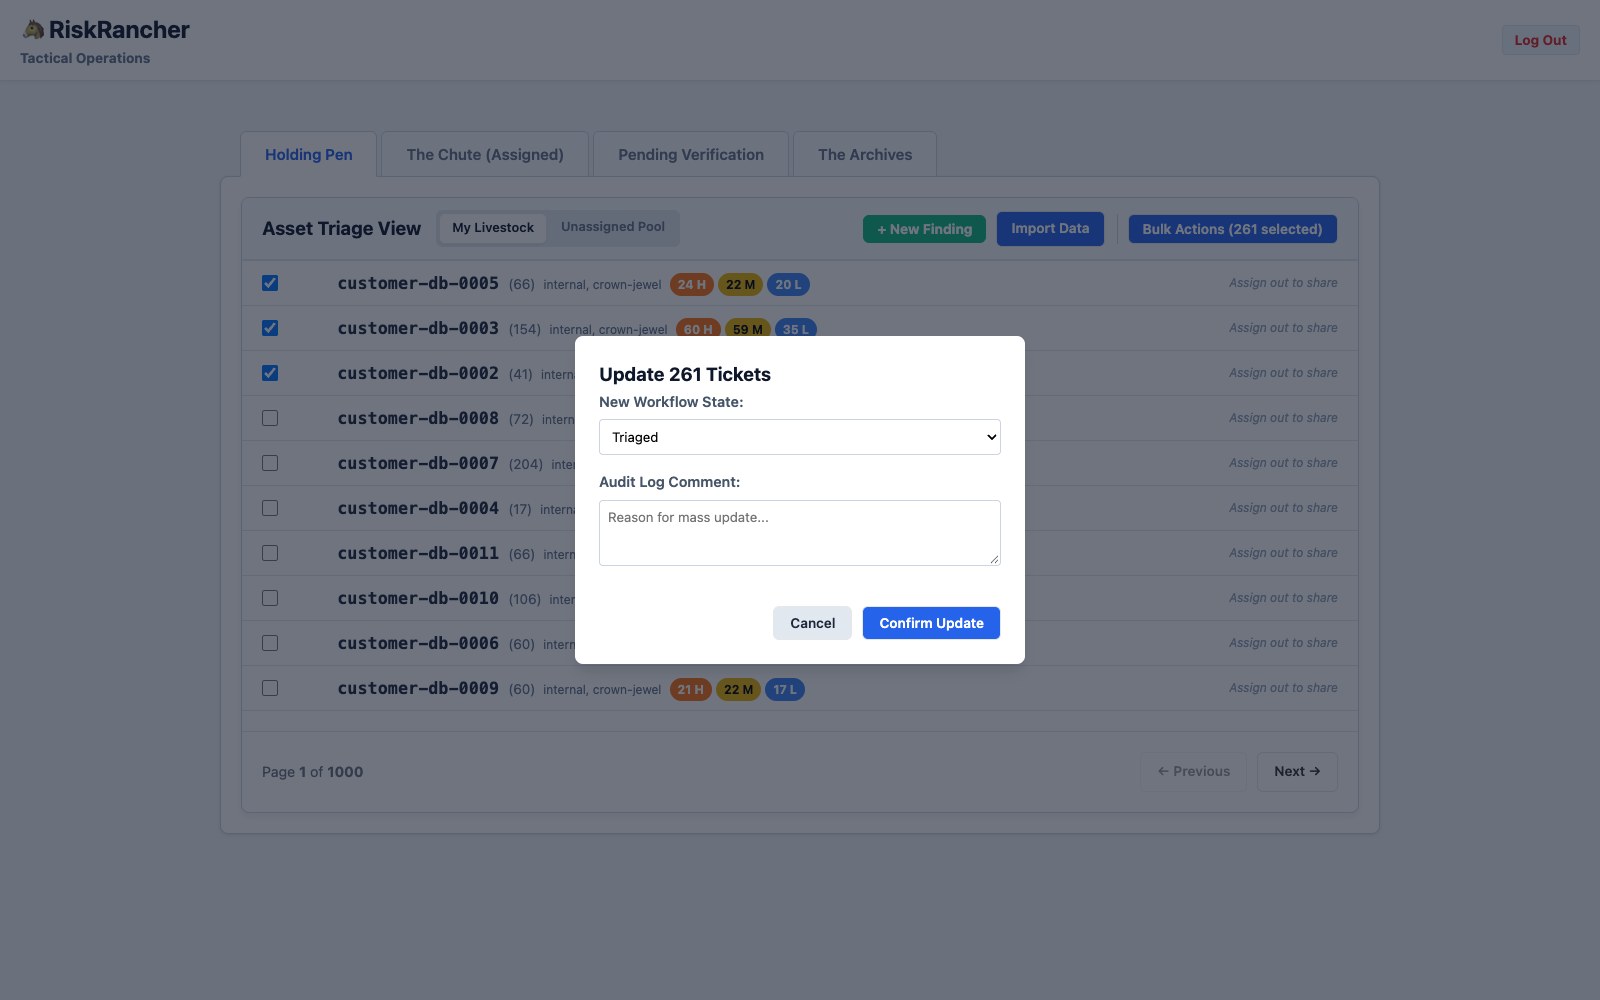Click Assign out to share on customer-db-0008
The image size is (1600, 1000).
tap(1283, 418)
